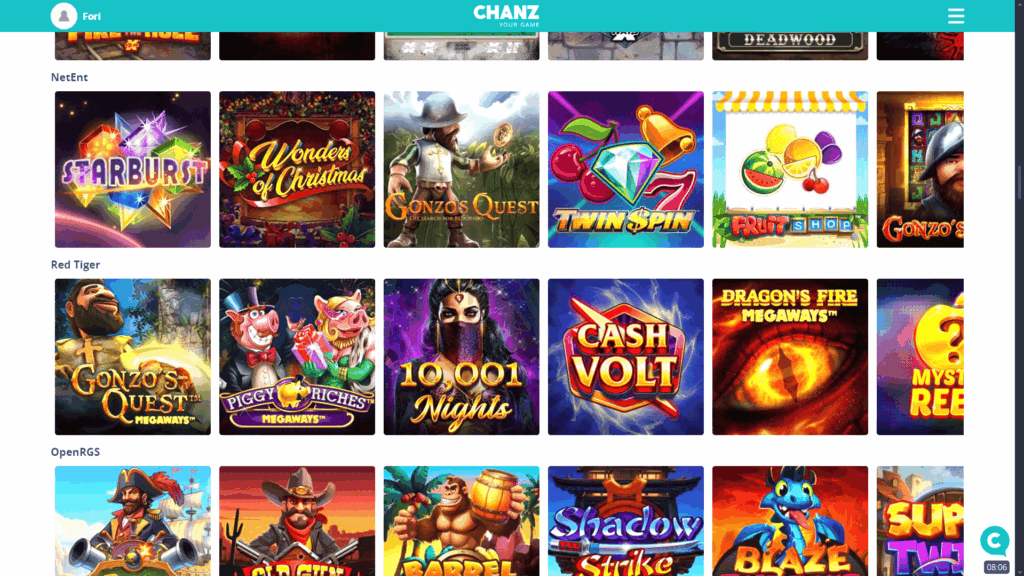The image size is (1024, 576).
Task: Open the Fruit Shop game
Action: coord(790,169)
